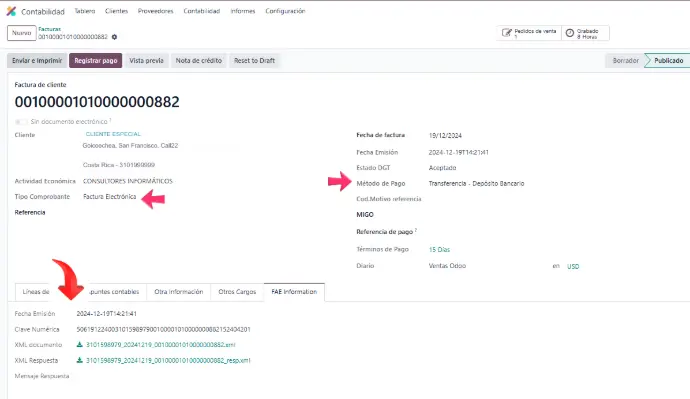This screenshot has width=690, height=399.
Task: Click the Fecha Emisión value in FAE tab
Action: point(106,314)
